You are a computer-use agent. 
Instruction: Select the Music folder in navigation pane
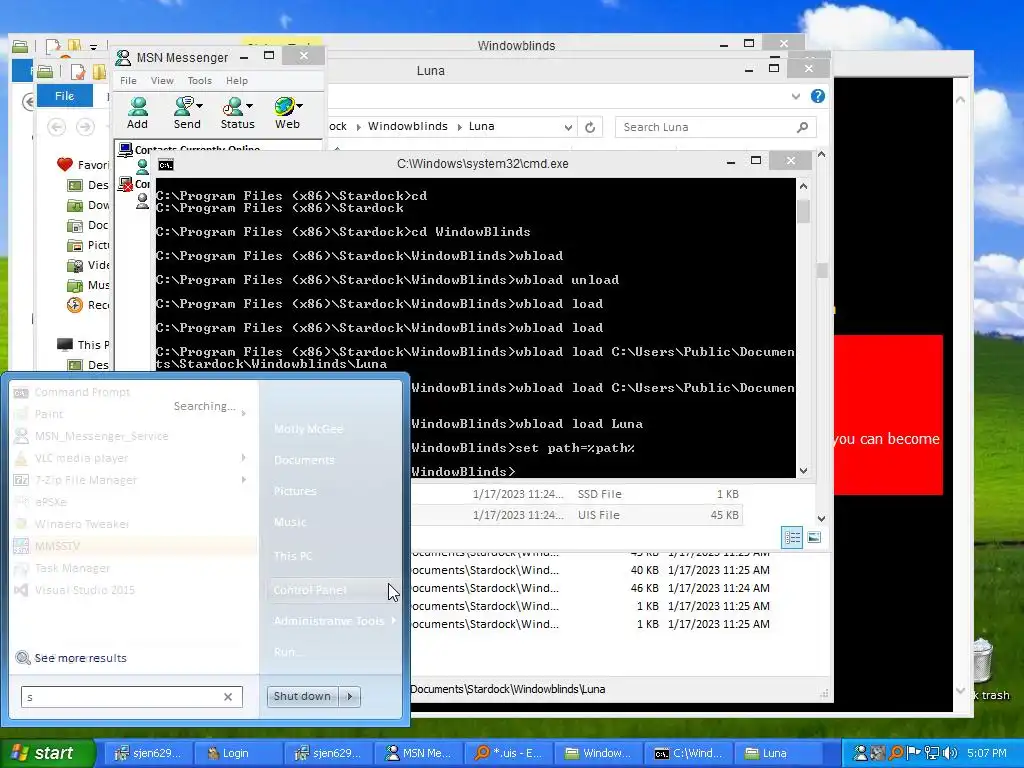pyautogui.click(x=88, y=285)
